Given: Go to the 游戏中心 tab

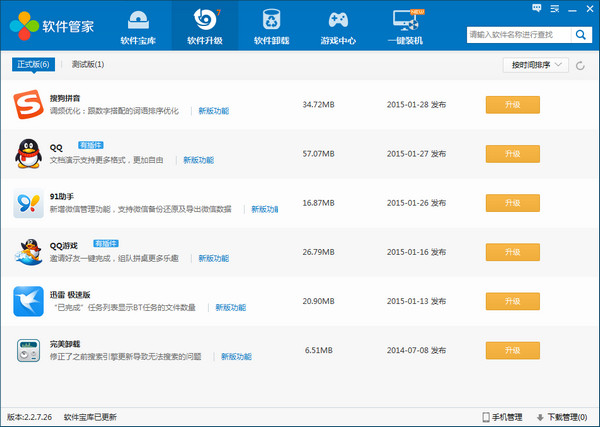Looking at the screenshot, I should coord(339,27).
